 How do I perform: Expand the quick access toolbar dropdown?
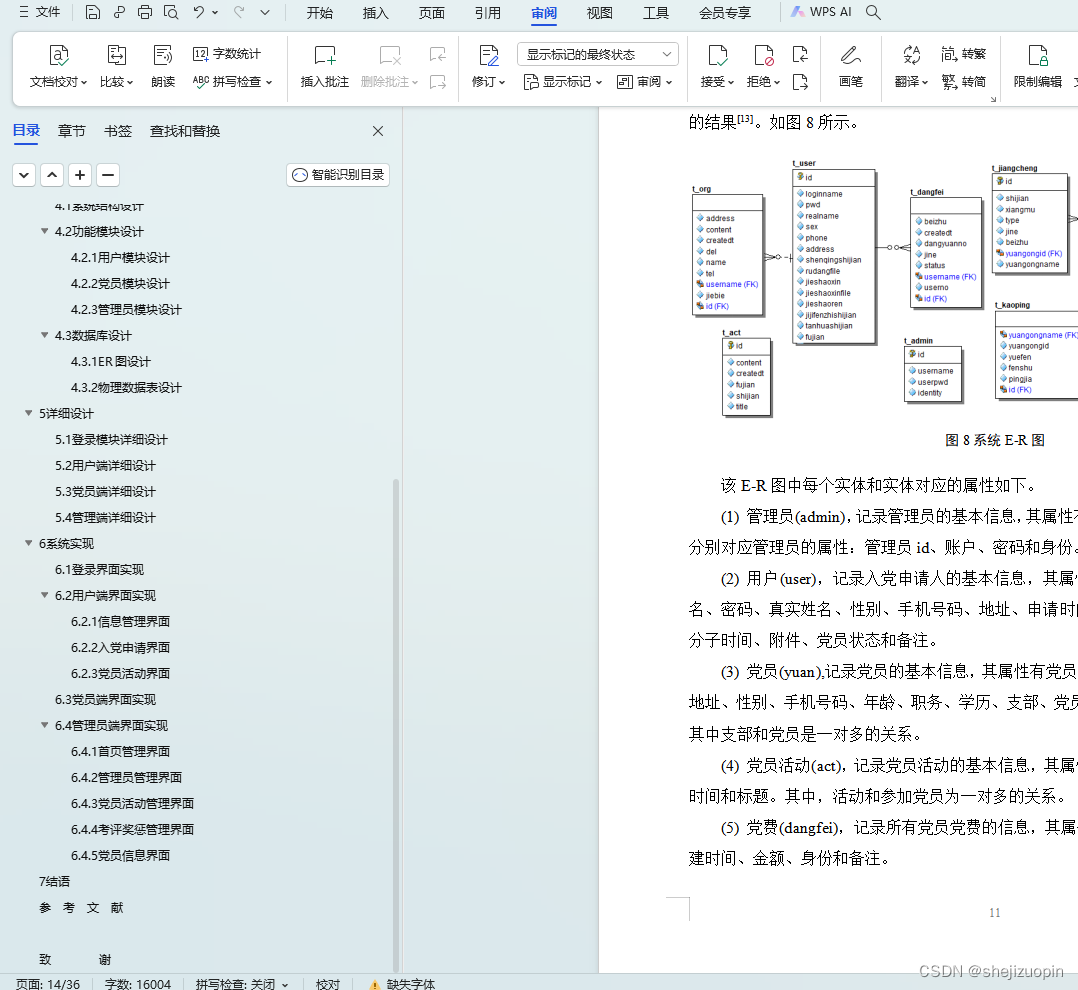(x=265, y=12)
